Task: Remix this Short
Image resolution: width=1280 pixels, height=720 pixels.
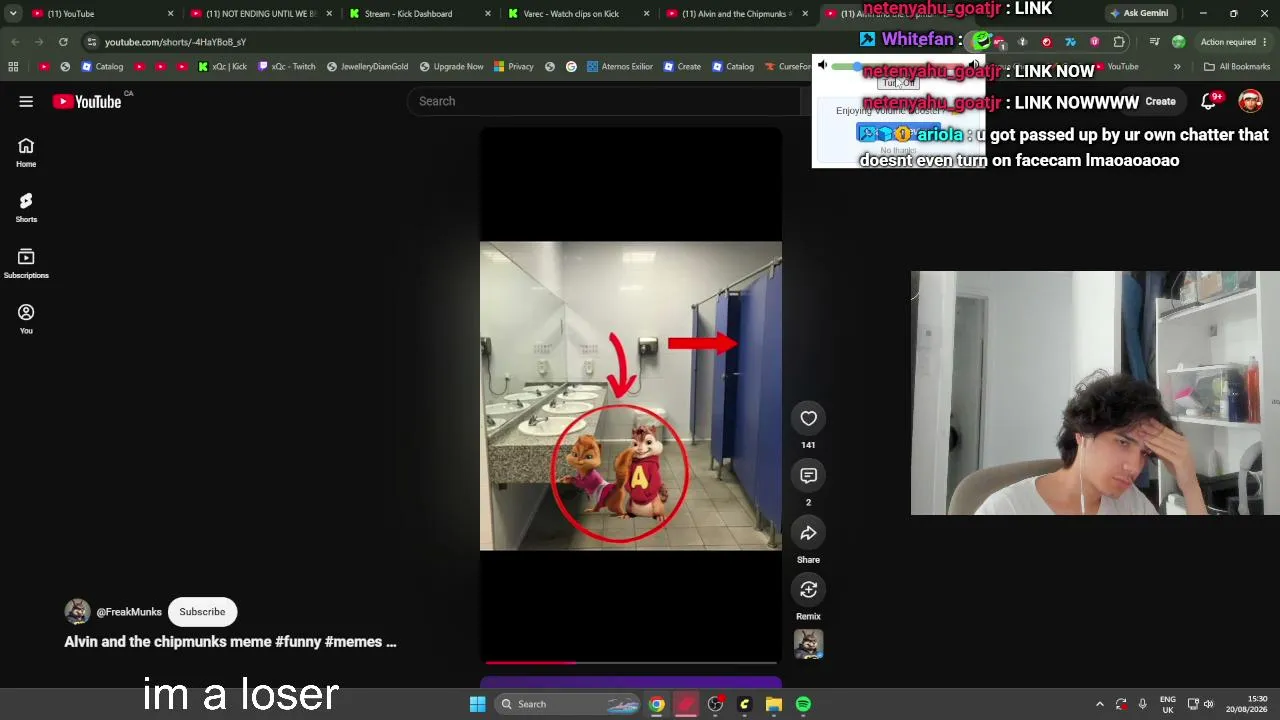Action: pyautogui.click(x=808, y=589)
